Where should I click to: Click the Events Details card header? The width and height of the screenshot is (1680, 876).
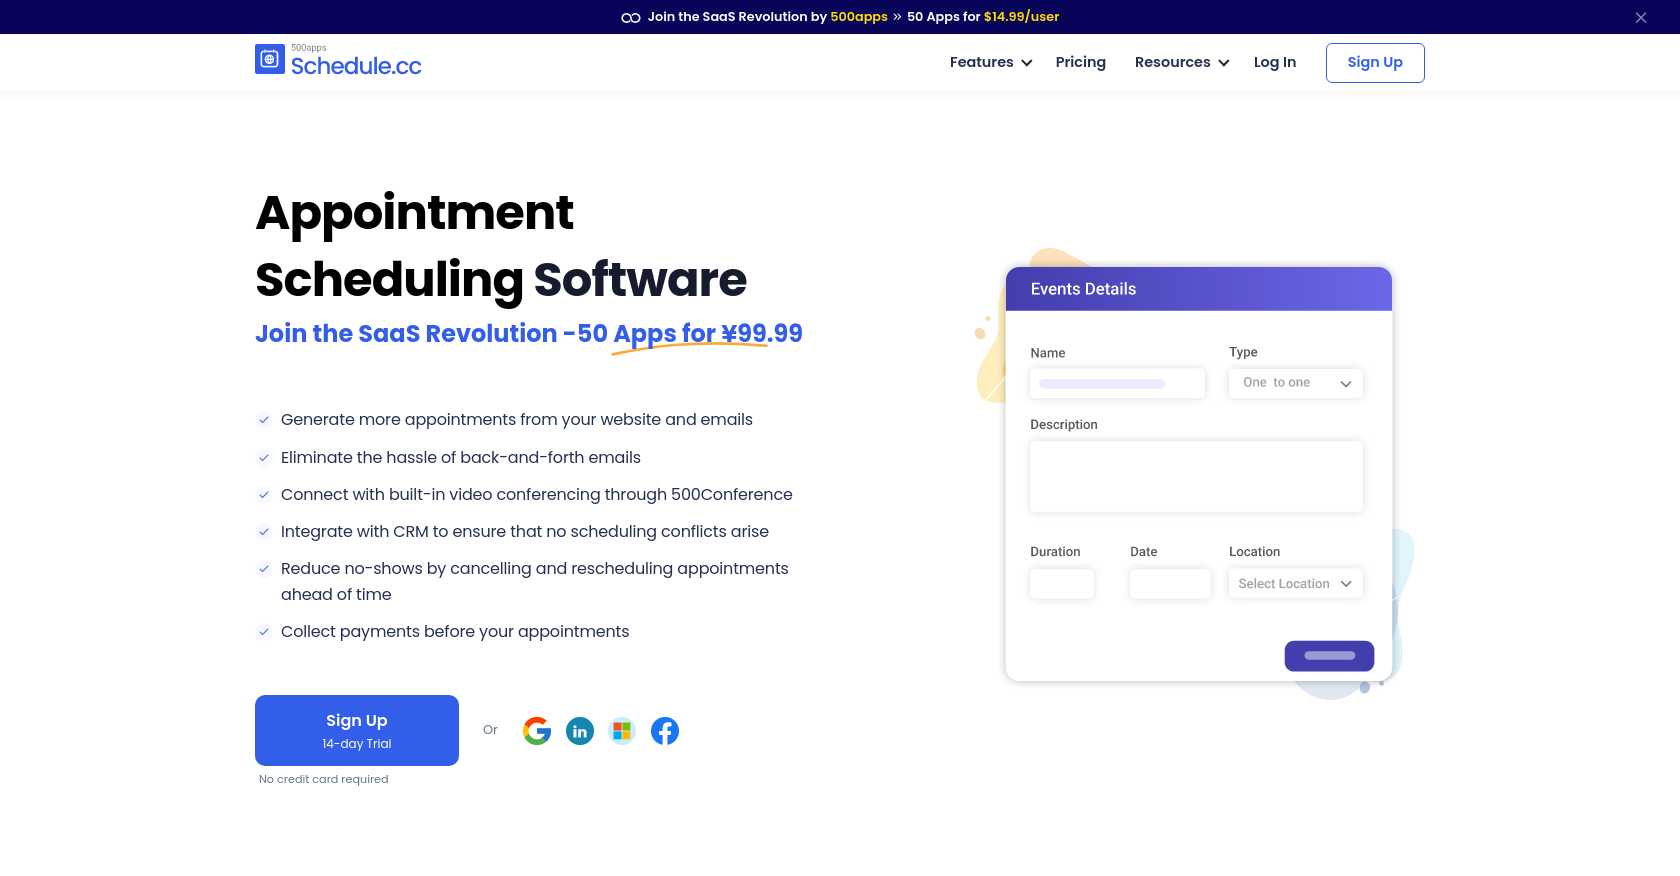[1199, 289]
